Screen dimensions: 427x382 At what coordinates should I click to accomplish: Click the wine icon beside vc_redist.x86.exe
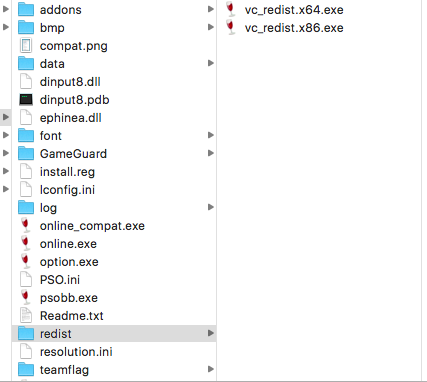click(230, 27)
